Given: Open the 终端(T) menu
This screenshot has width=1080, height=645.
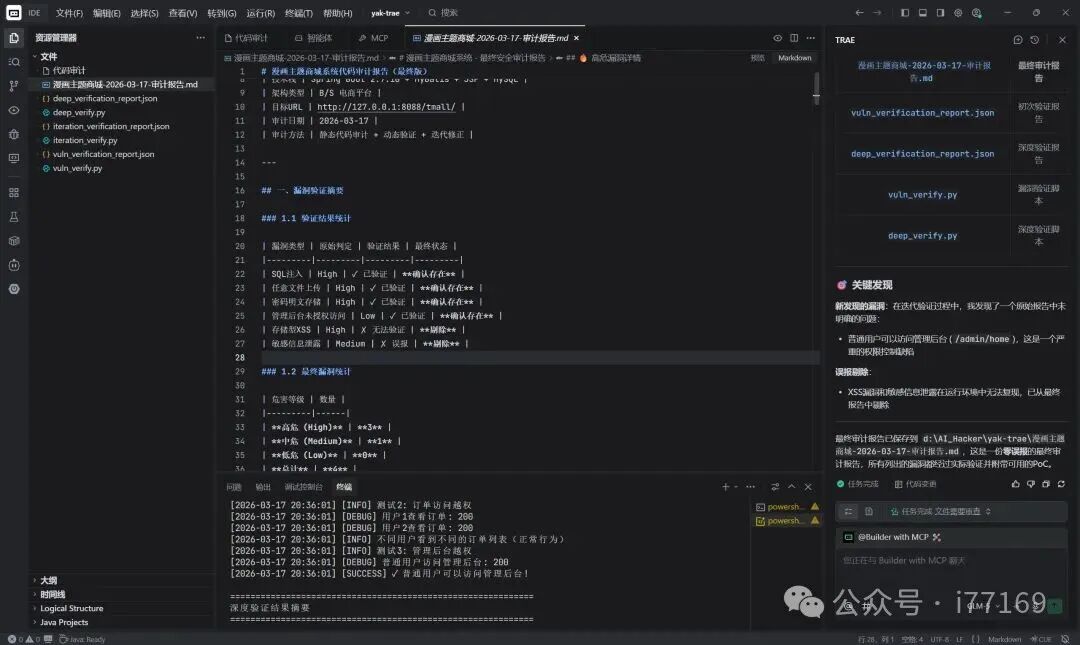Looking at the screenshot, I should (x=299, y=13).
